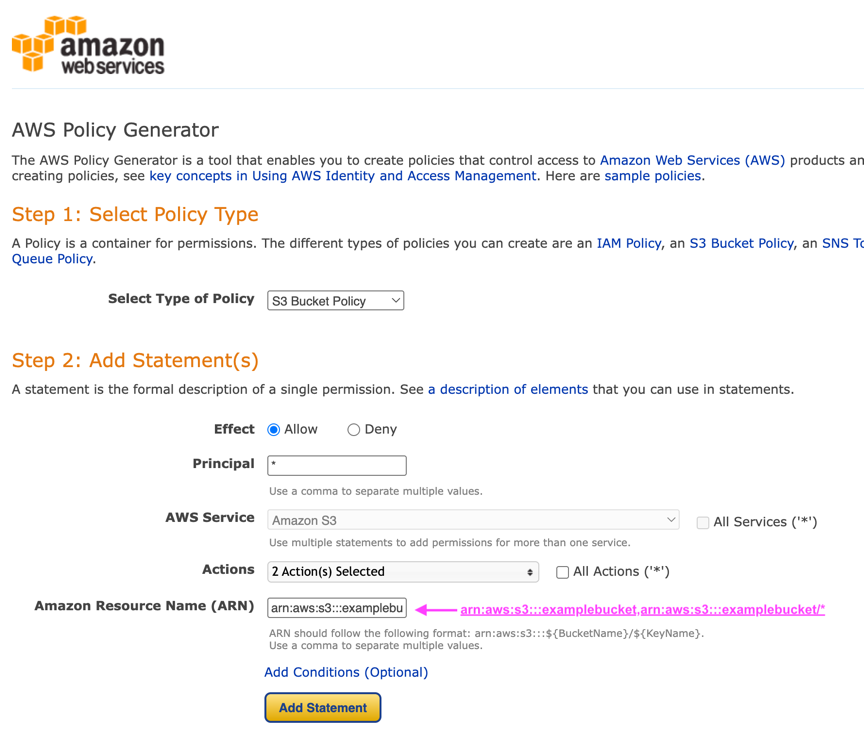Image resolution: width=864 pixels, height=742 pixels.
Task: Click the pink examplebucket ARN annotation text
Action: click(642, 609)
